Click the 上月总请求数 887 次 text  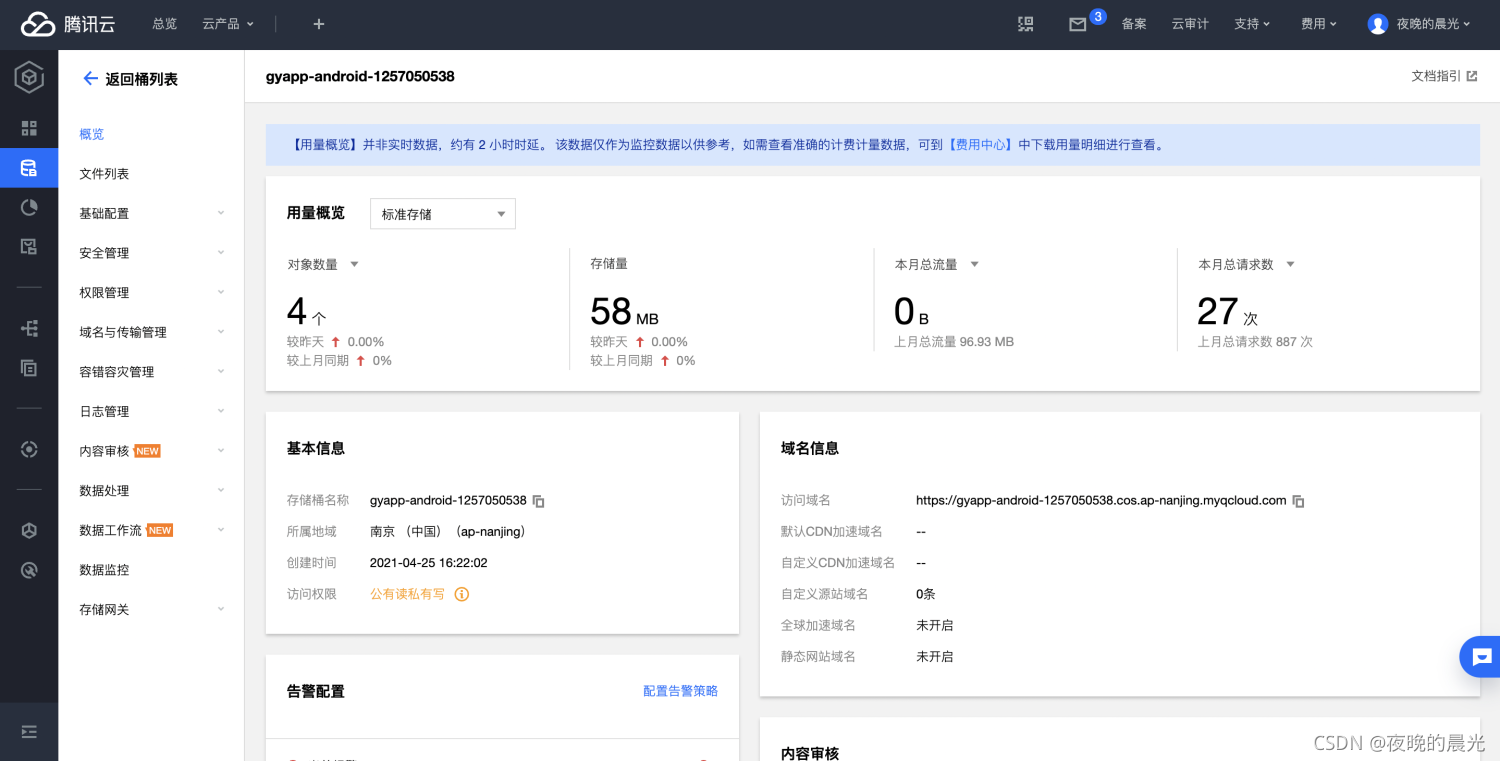coord(1255,342)
